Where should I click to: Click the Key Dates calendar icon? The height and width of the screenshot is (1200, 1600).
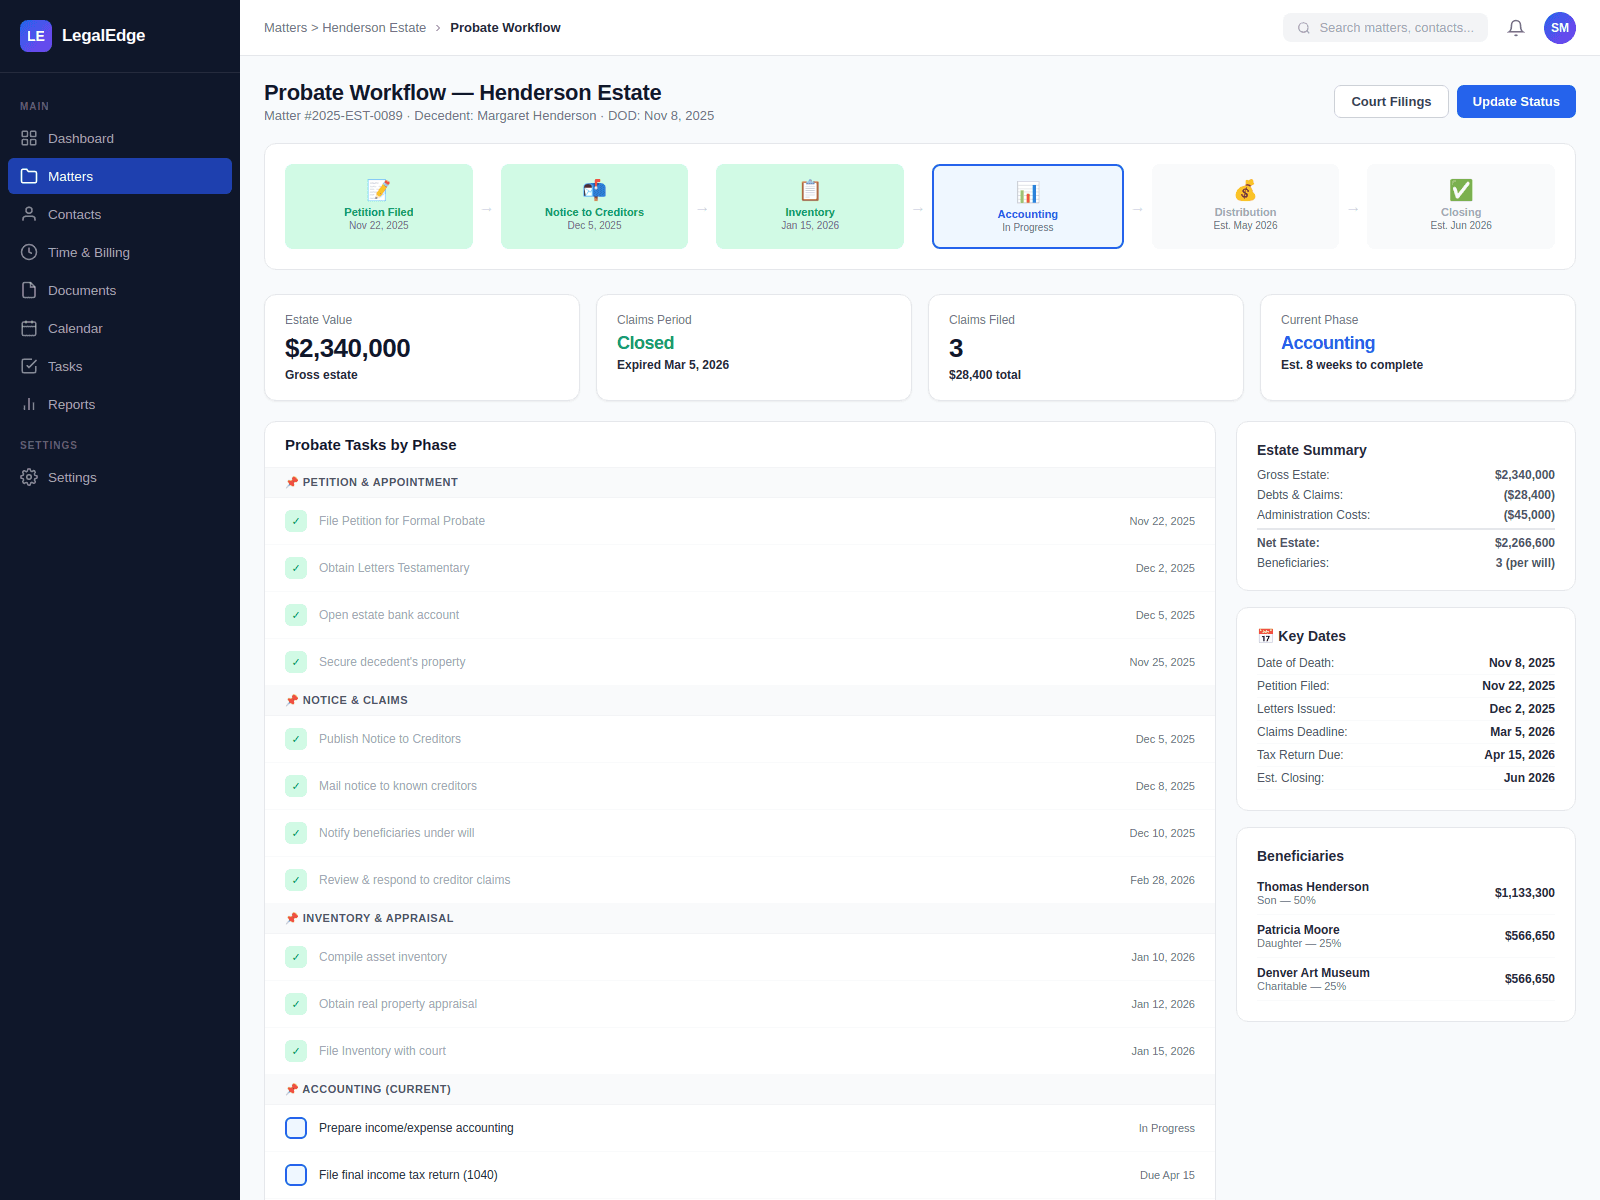tap(1265, 636)
